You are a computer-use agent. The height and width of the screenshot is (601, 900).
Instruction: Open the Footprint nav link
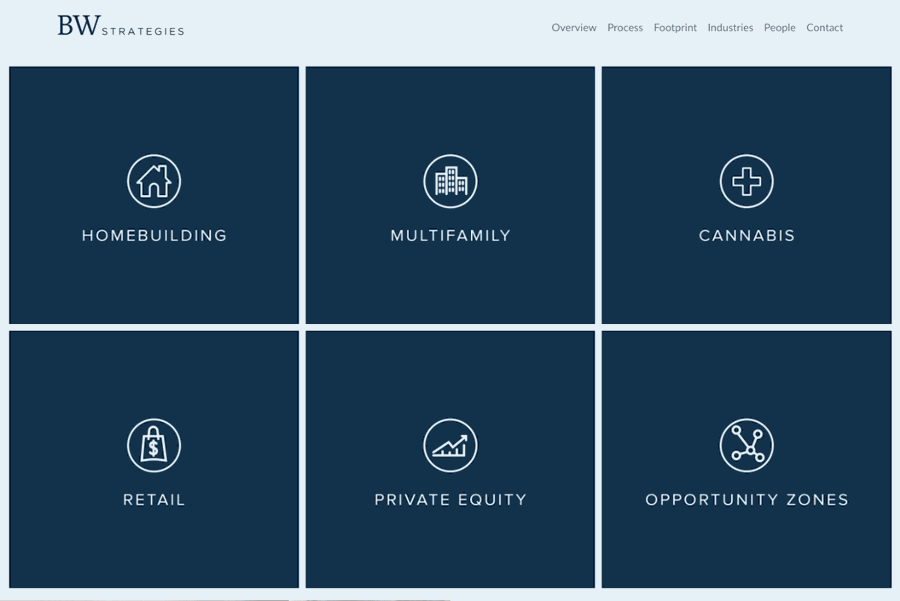pos(675,28)
